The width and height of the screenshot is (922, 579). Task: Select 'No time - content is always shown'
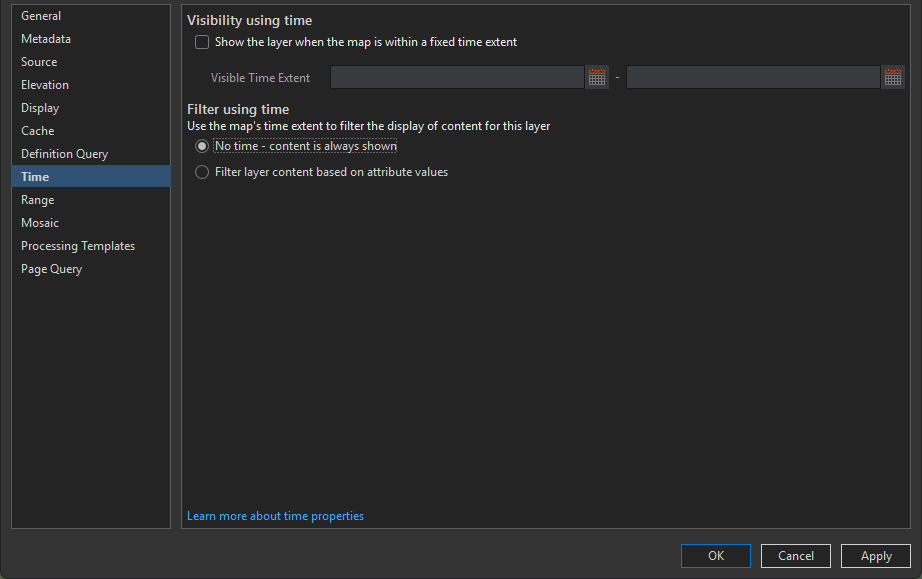tap(202, 146)
